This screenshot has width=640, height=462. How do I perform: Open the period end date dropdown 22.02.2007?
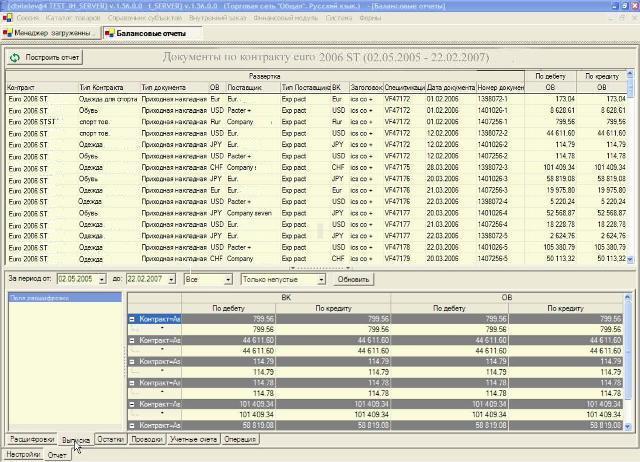click(172, 280)
